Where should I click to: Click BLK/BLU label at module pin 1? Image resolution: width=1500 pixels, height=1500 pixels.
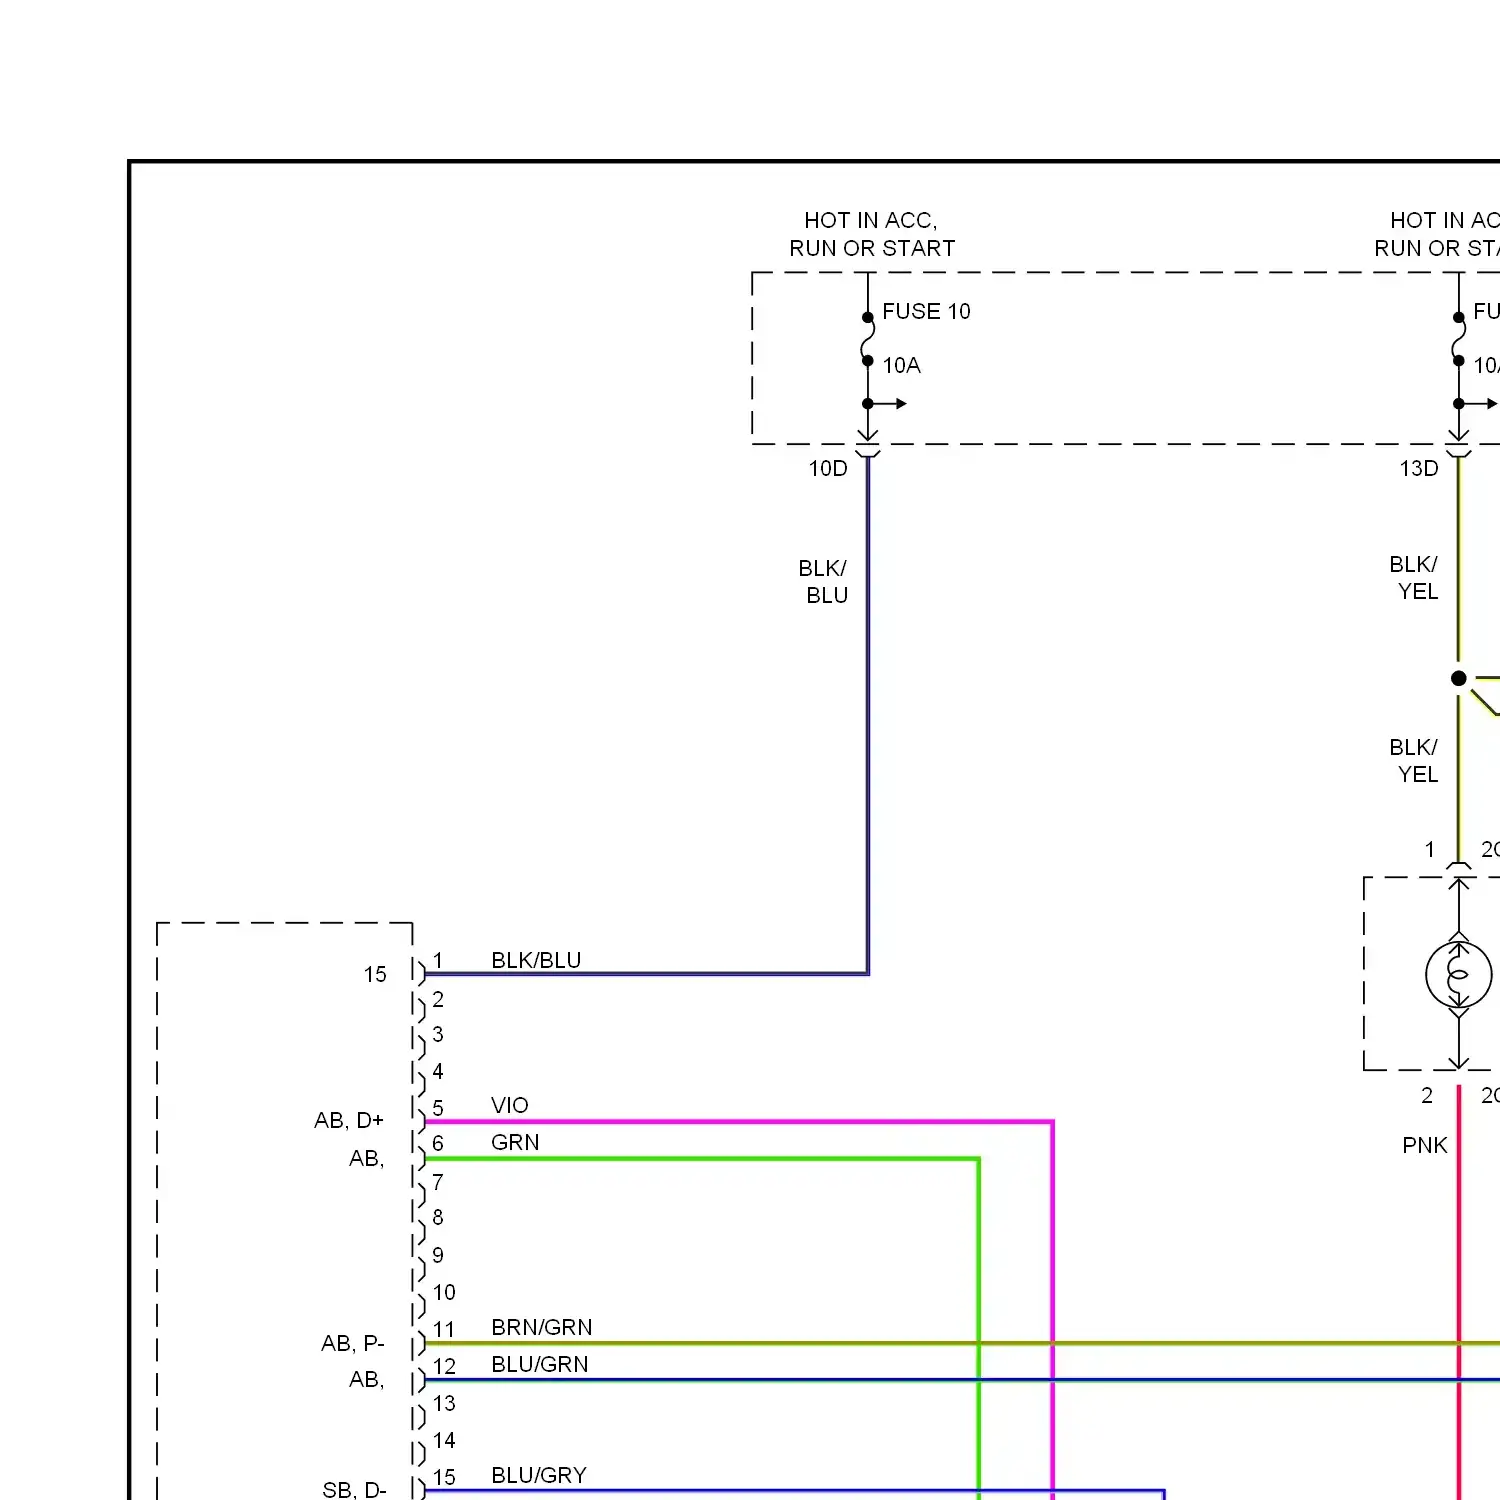tap(536, 960)
